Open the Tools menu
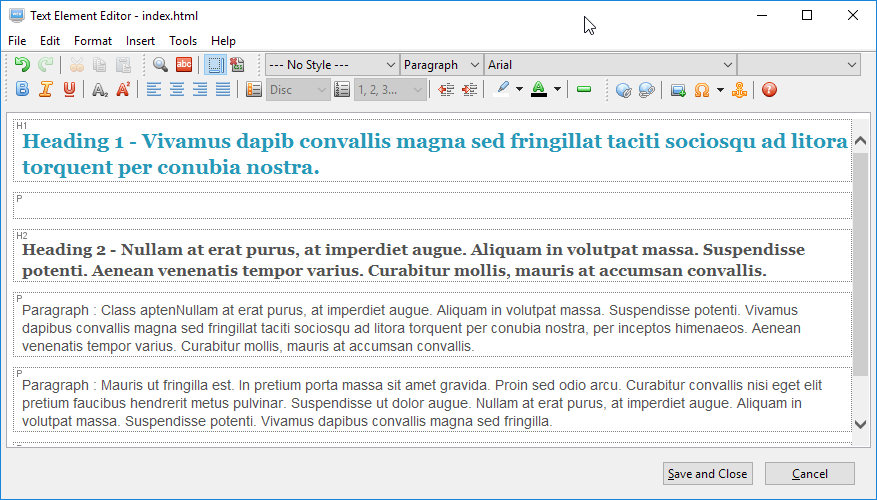This screenshot has height=500, width=877. point(183,41)
